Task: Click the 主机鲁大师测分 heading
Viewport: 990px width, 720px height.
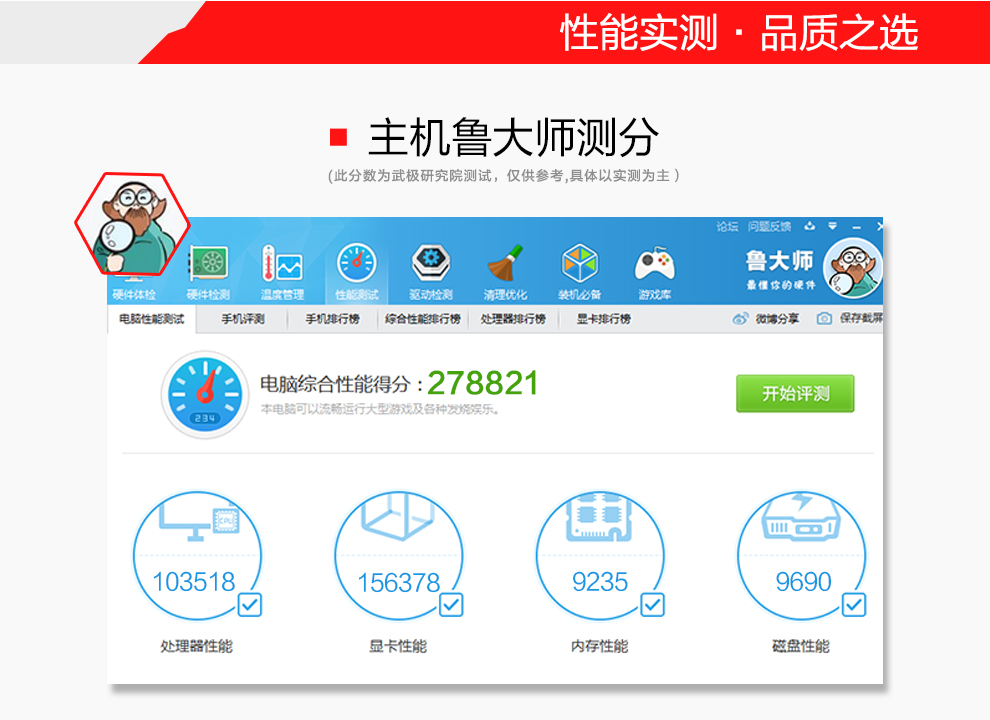Action: [x=513, y=138]
